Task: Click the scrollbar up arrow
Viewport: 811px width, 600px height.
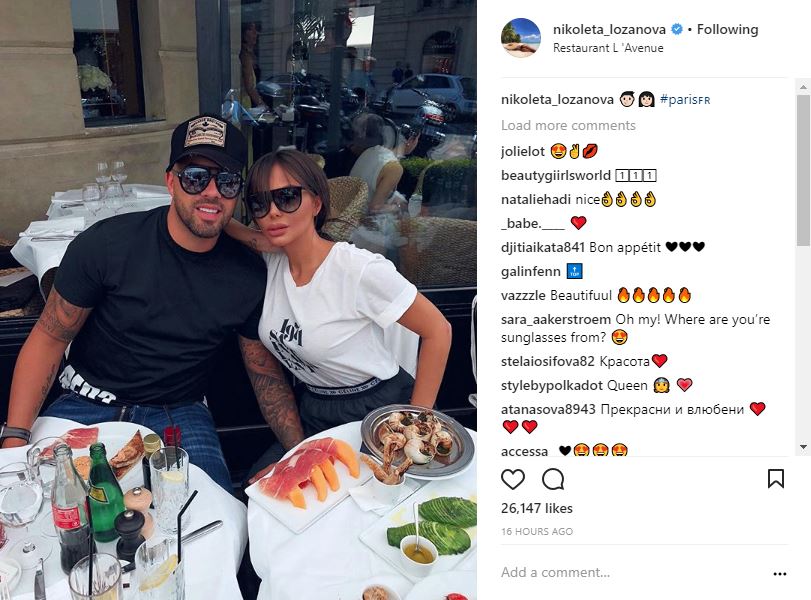Action: click(x=803, y=85)
